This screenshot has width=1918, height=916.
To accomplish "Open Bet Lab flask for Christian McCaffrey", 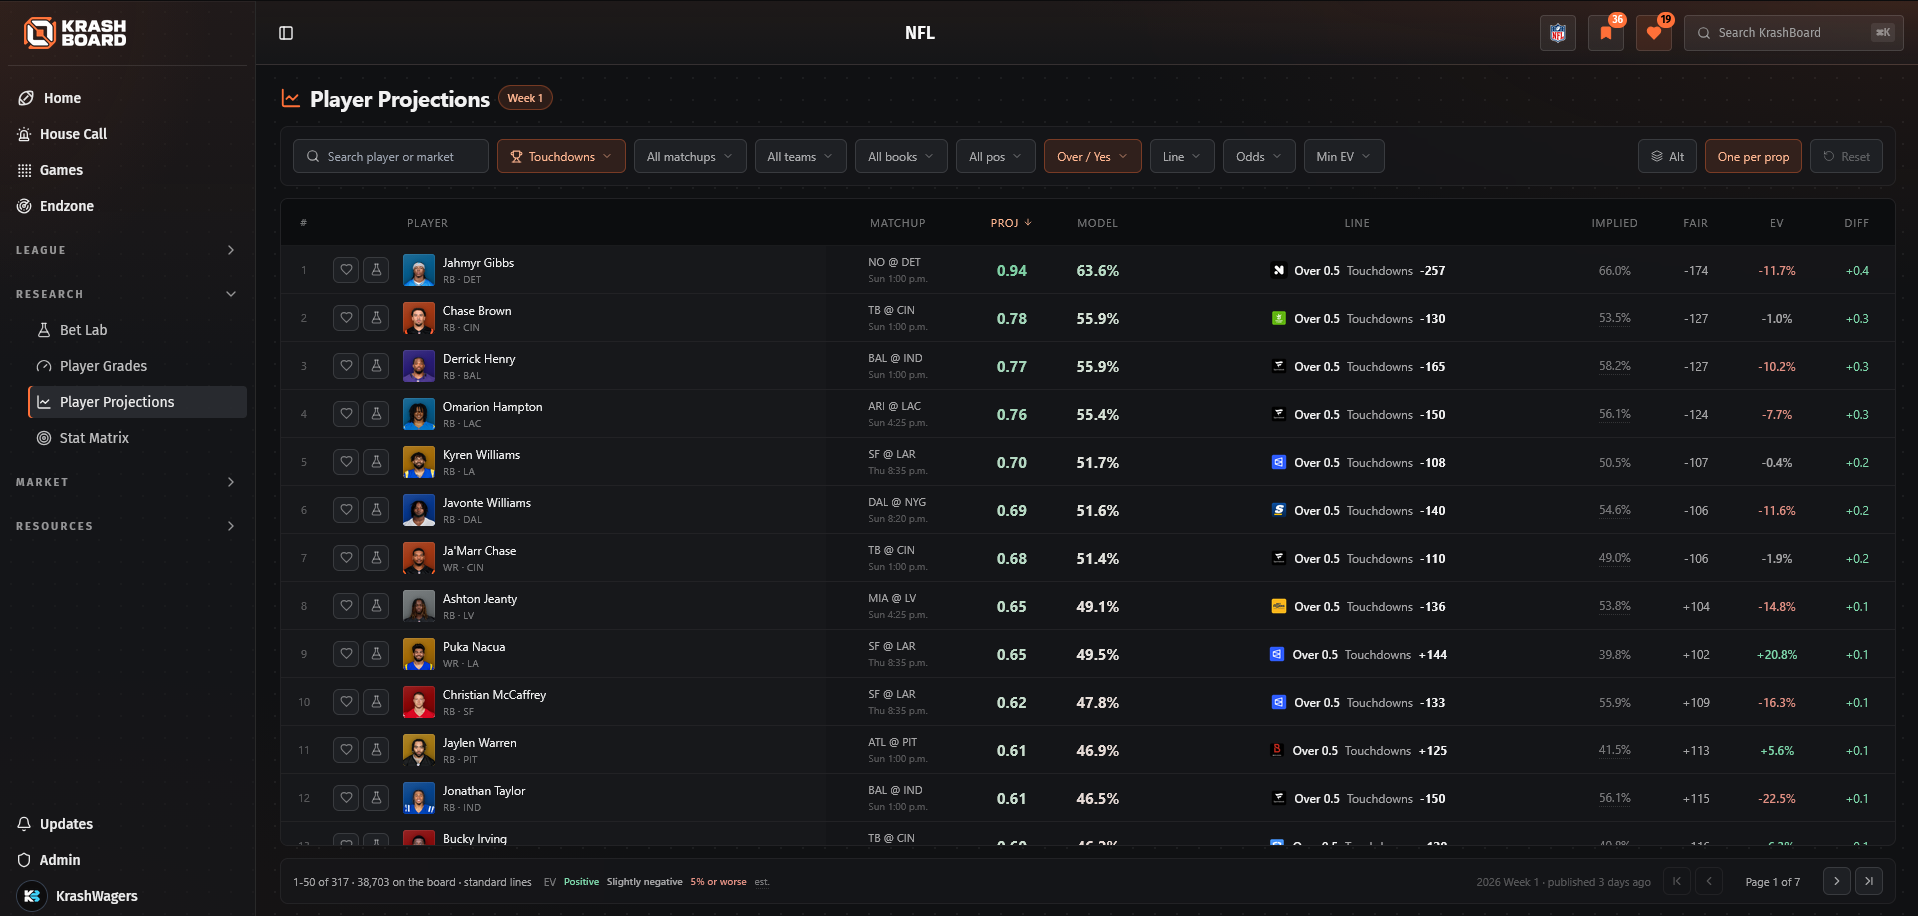I will point(376,701).
